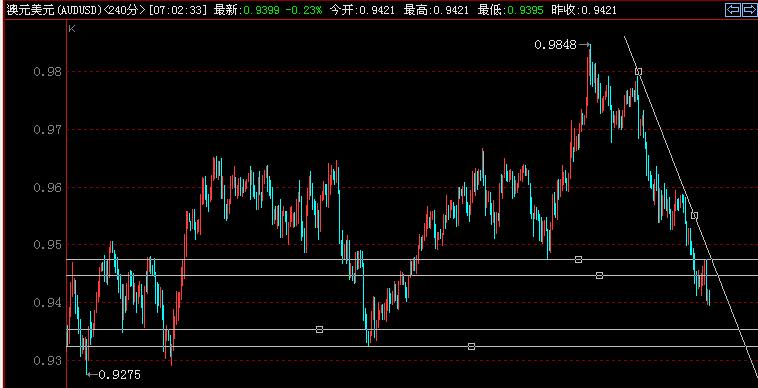Click the 0.9848 high price annotation
The image size is (758, 388).
click(555, 45)
